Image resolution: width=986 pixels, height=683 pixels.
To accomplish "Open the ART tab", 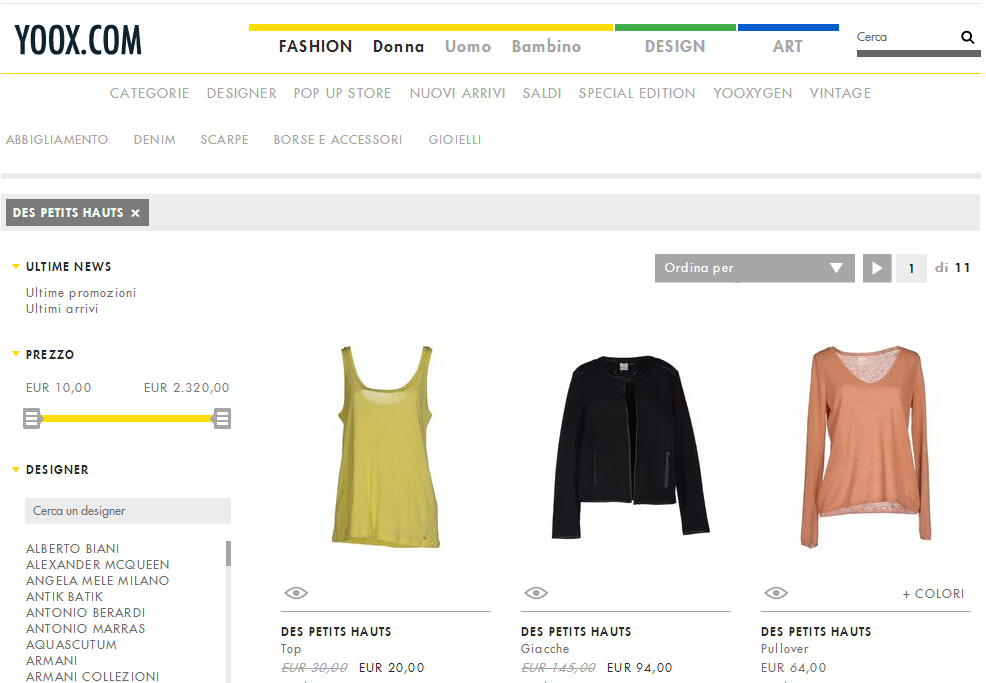I will pos(788,47).
